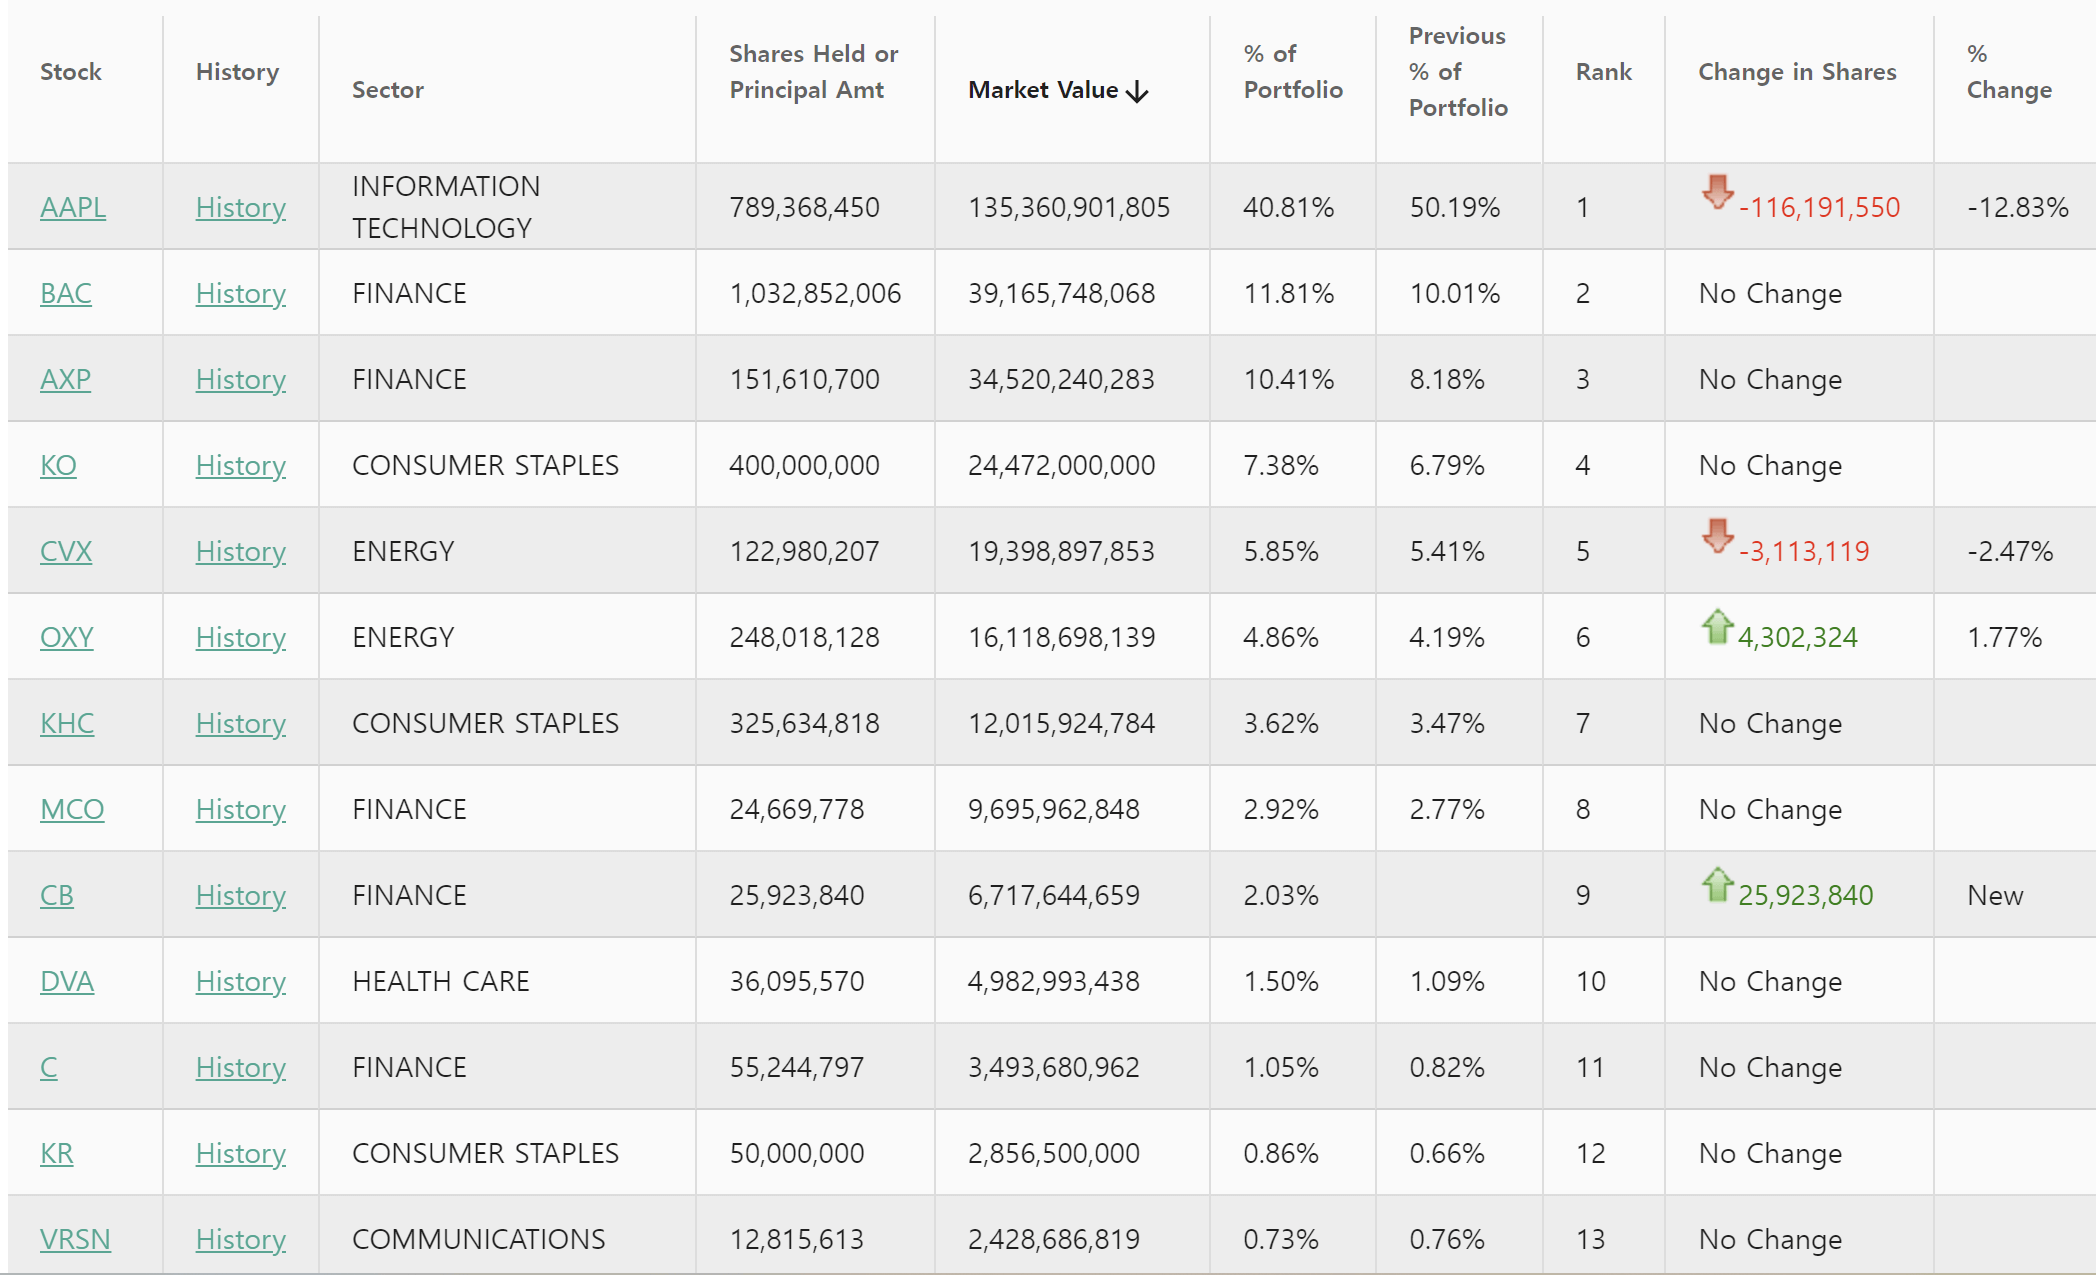
Task: Click BAC shares held 1,032,852,006
Action: pos(815,293)
